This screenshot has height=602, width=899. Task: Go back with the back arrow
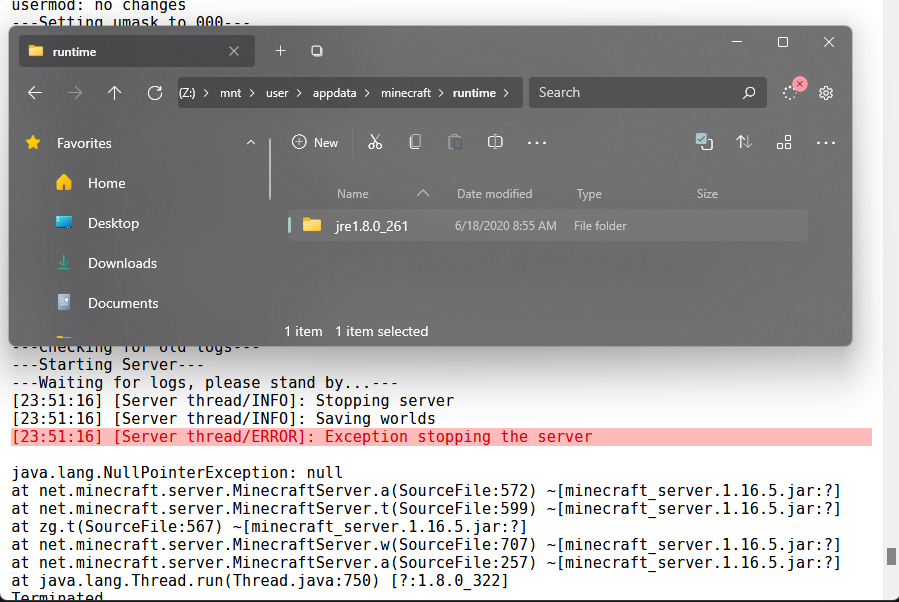coord(35,93)
